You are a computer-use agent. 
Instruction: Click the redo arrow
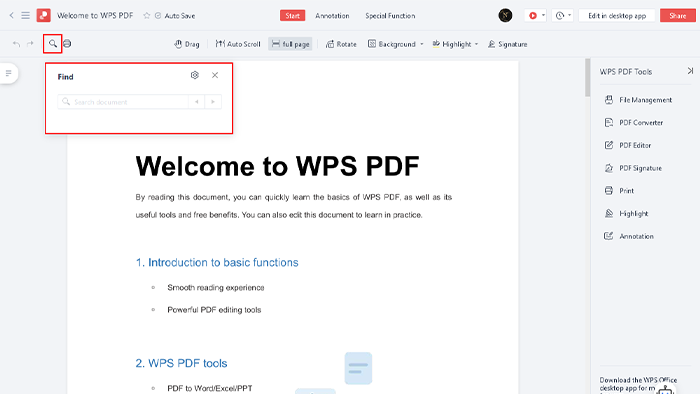pyautogui.click(x=30, y=44)
